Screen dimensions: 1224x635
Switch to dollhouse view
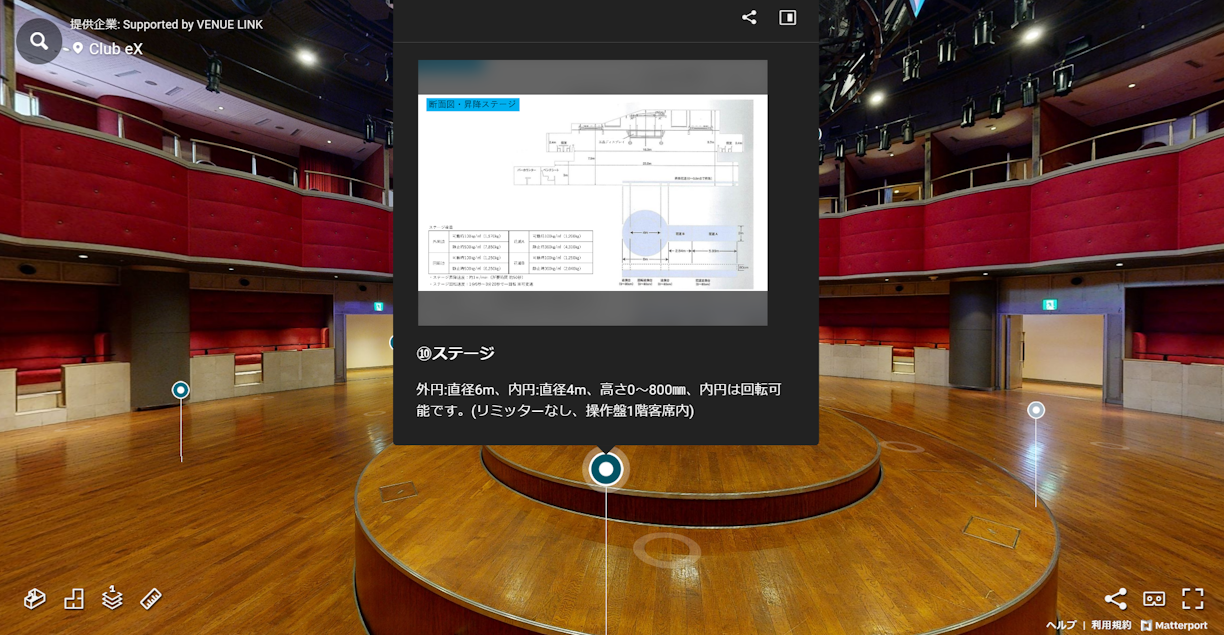pyautogui.click(x=35, y=598)
